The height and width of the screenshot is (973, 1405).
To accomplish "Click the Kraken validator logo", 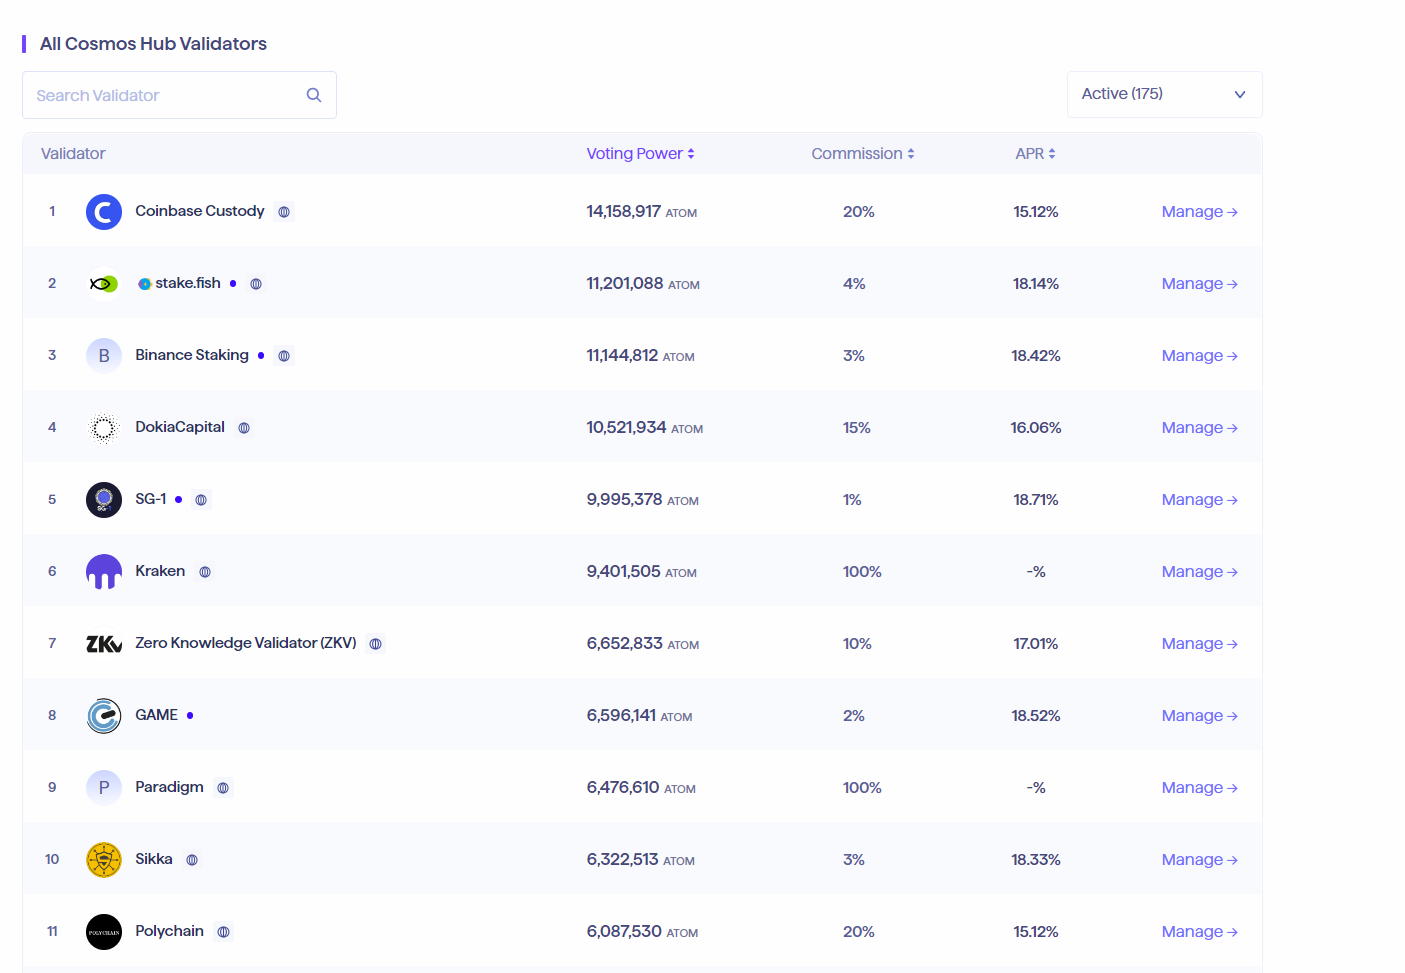I will [104, 572].
